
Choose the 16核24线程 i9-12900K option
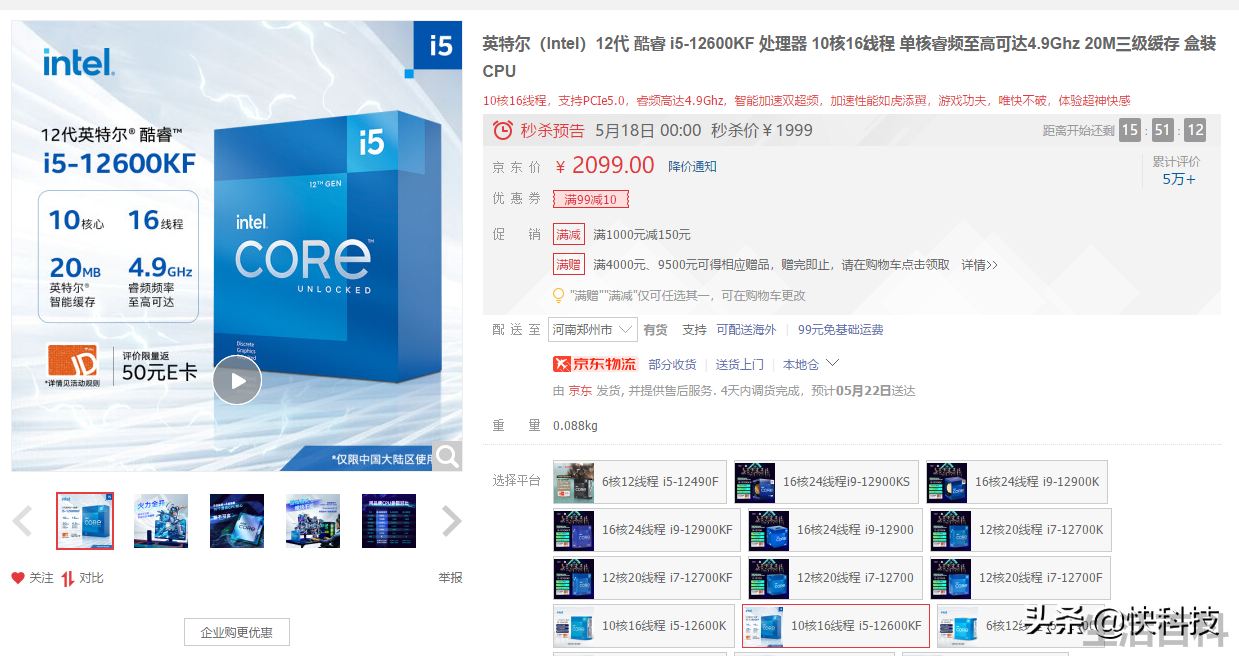(1016, 482)
